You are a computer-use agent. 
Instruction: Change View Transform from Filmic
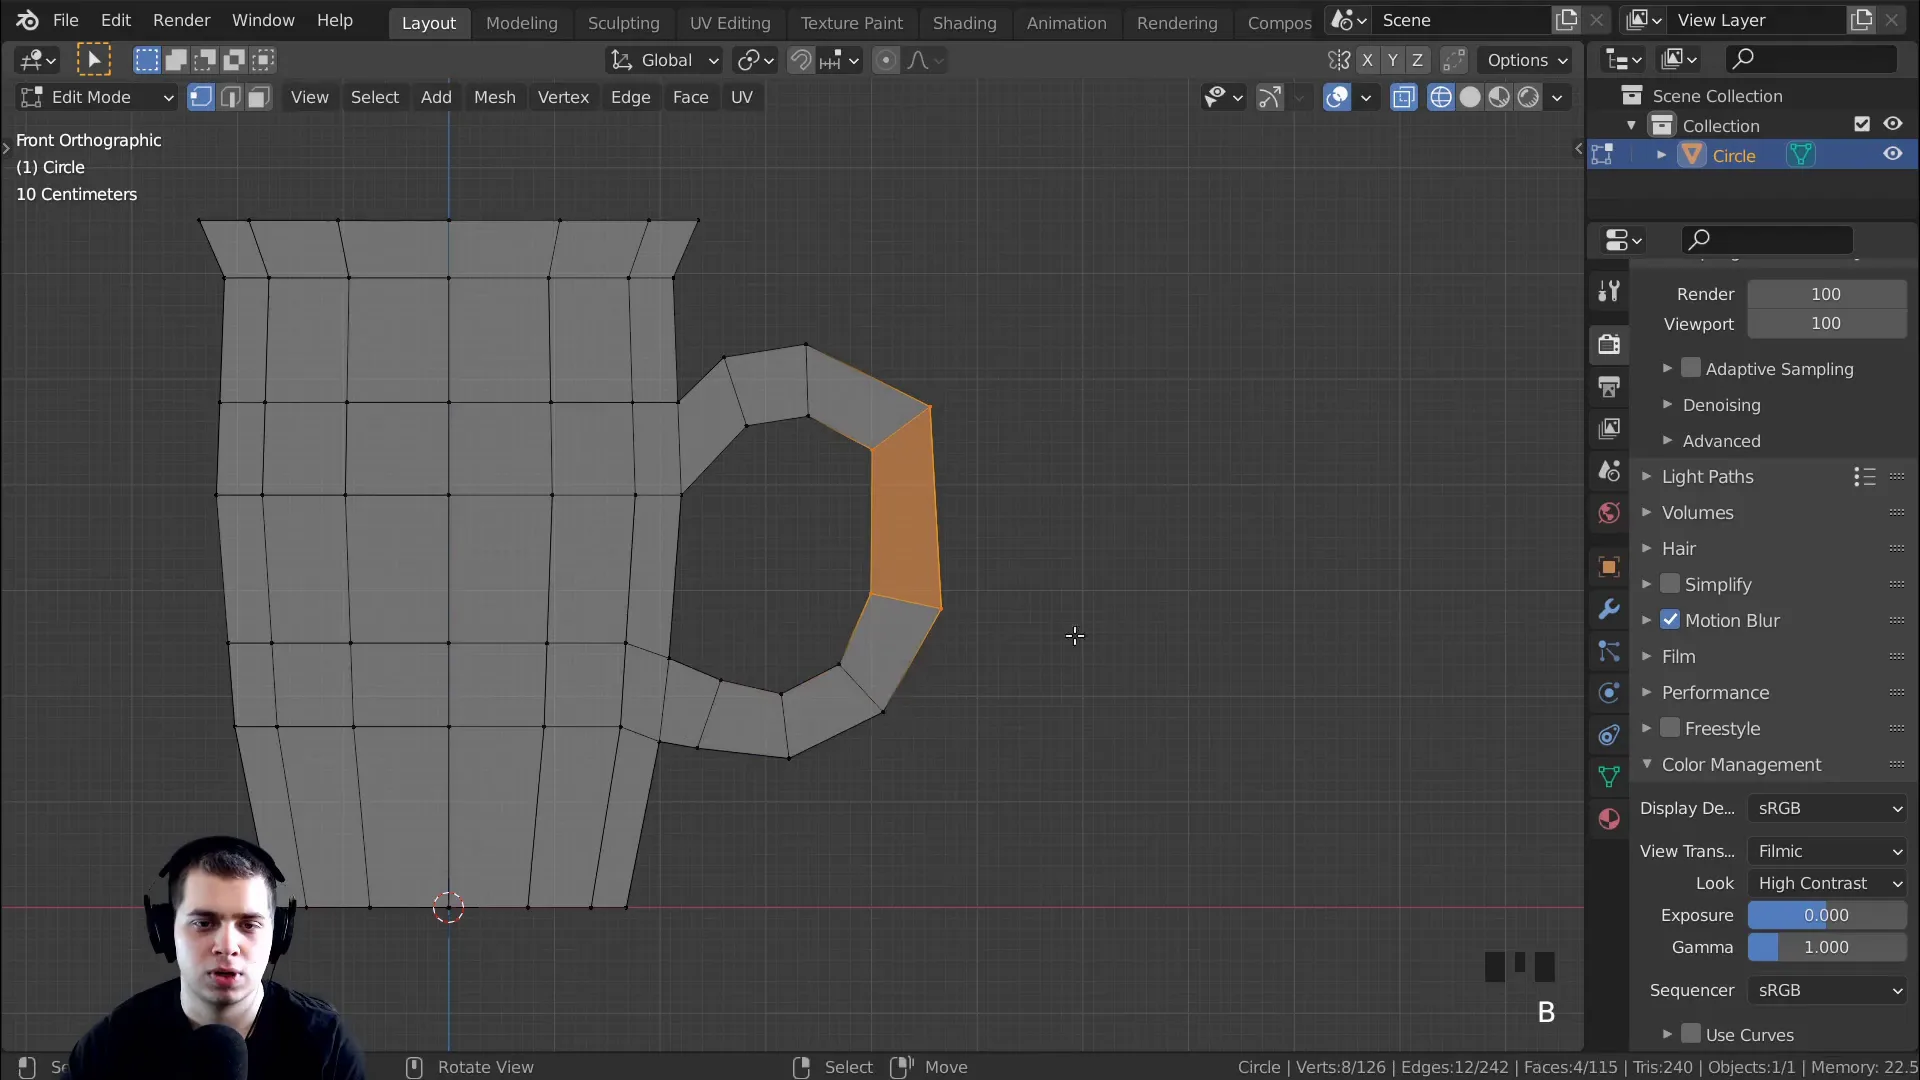(x=1826, y=849)
